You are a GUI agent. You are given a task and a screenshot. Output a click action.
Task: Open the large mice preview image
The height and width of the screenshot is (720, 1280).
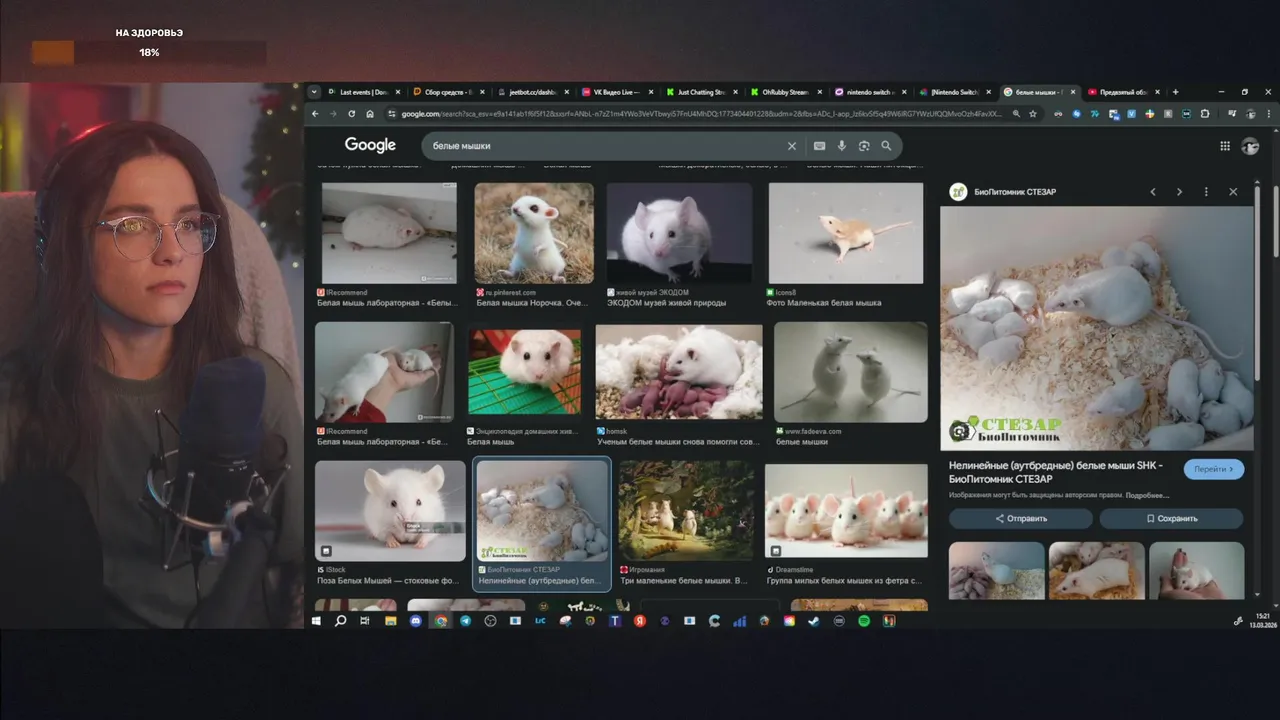click(x=1096, y=328)
